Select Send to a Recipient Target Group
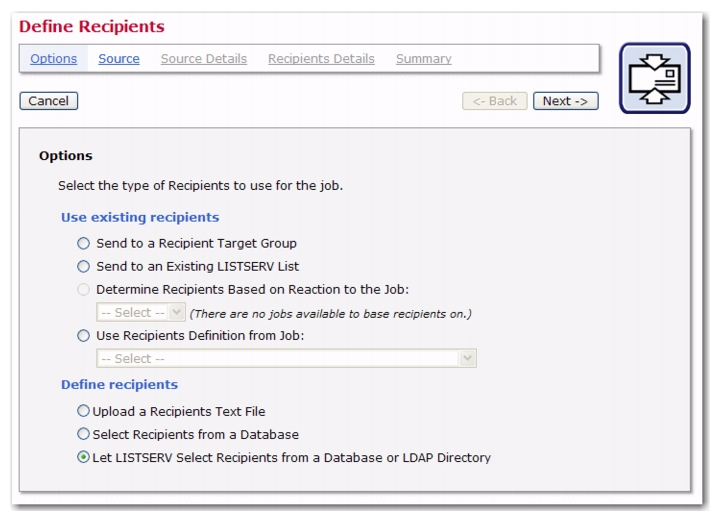The height and width of the screenshot is (527, 720). pyautogui.click(x=83, y=243)
